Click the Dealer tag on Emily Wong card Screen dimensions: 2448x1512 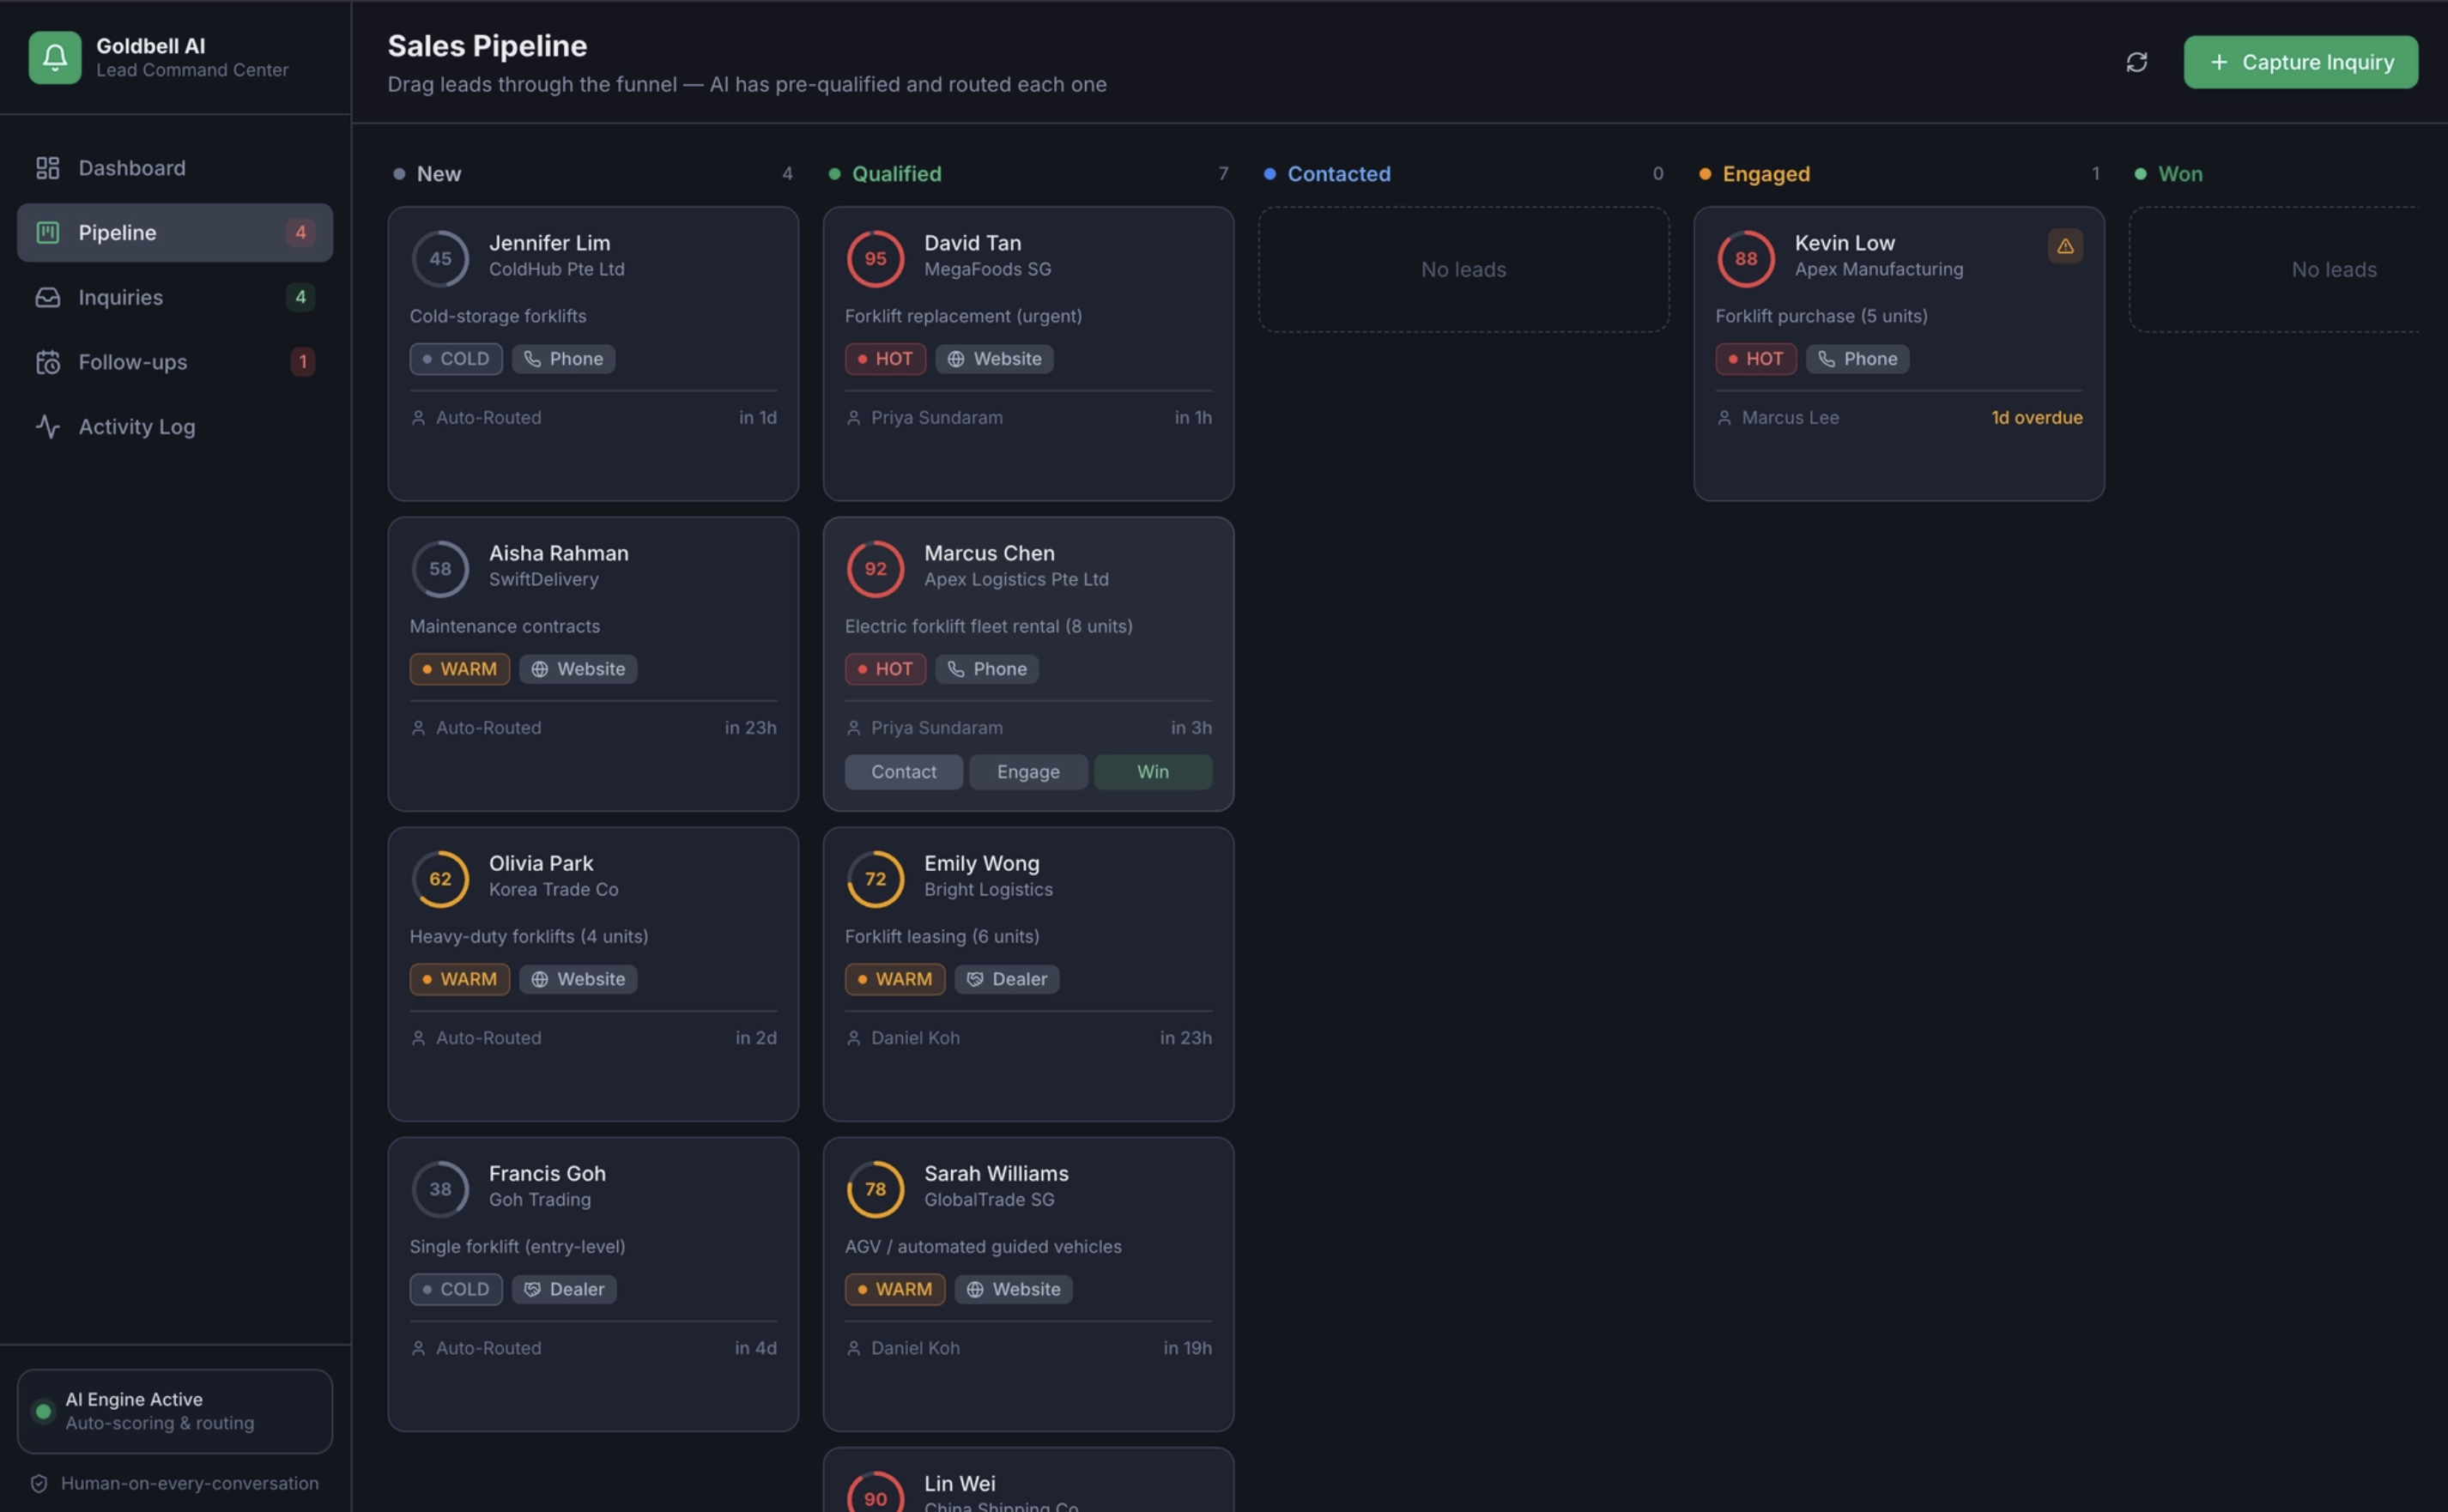point(1007,979)
